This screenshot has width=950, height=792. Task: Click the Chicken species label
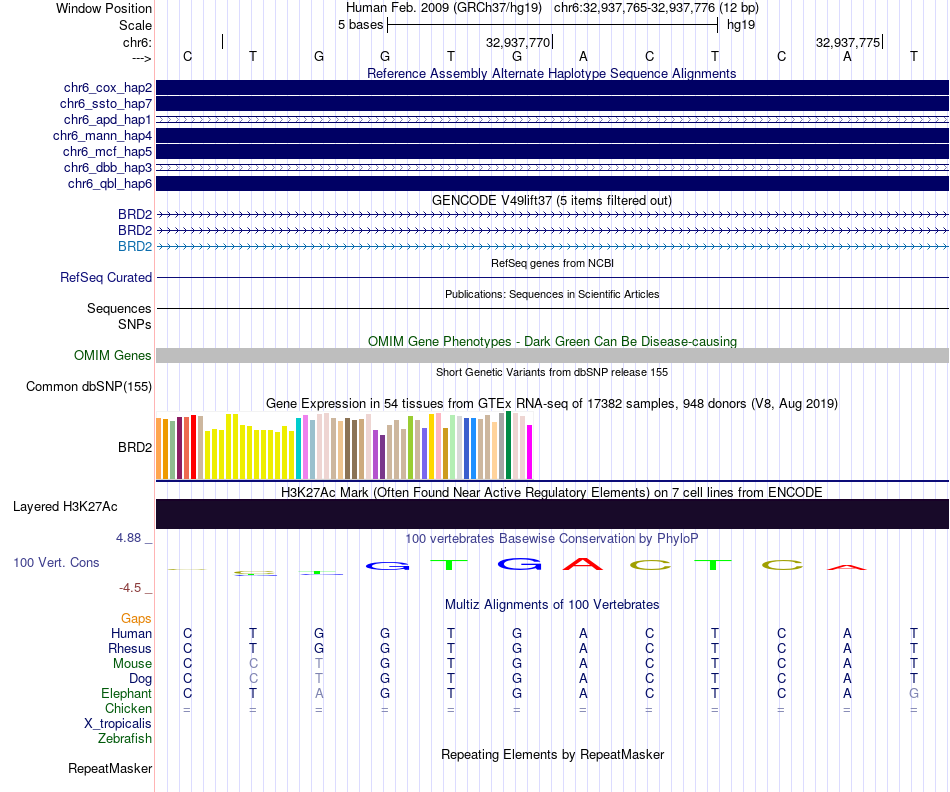pyautogui.click(x=128, y=709)
